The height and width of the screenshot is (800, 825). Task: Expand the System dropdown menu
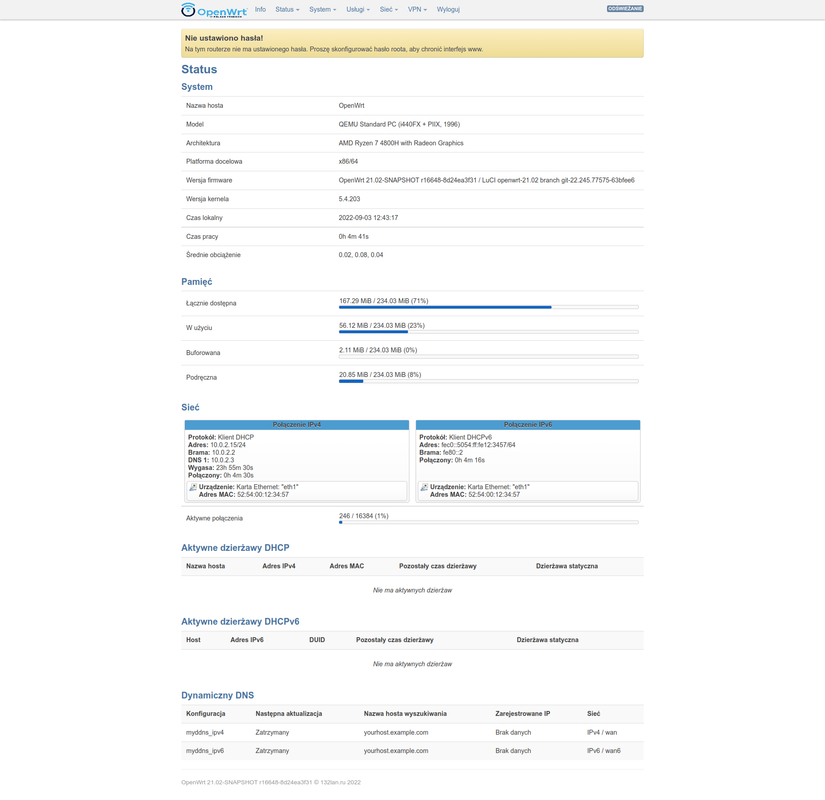[323, 9]
